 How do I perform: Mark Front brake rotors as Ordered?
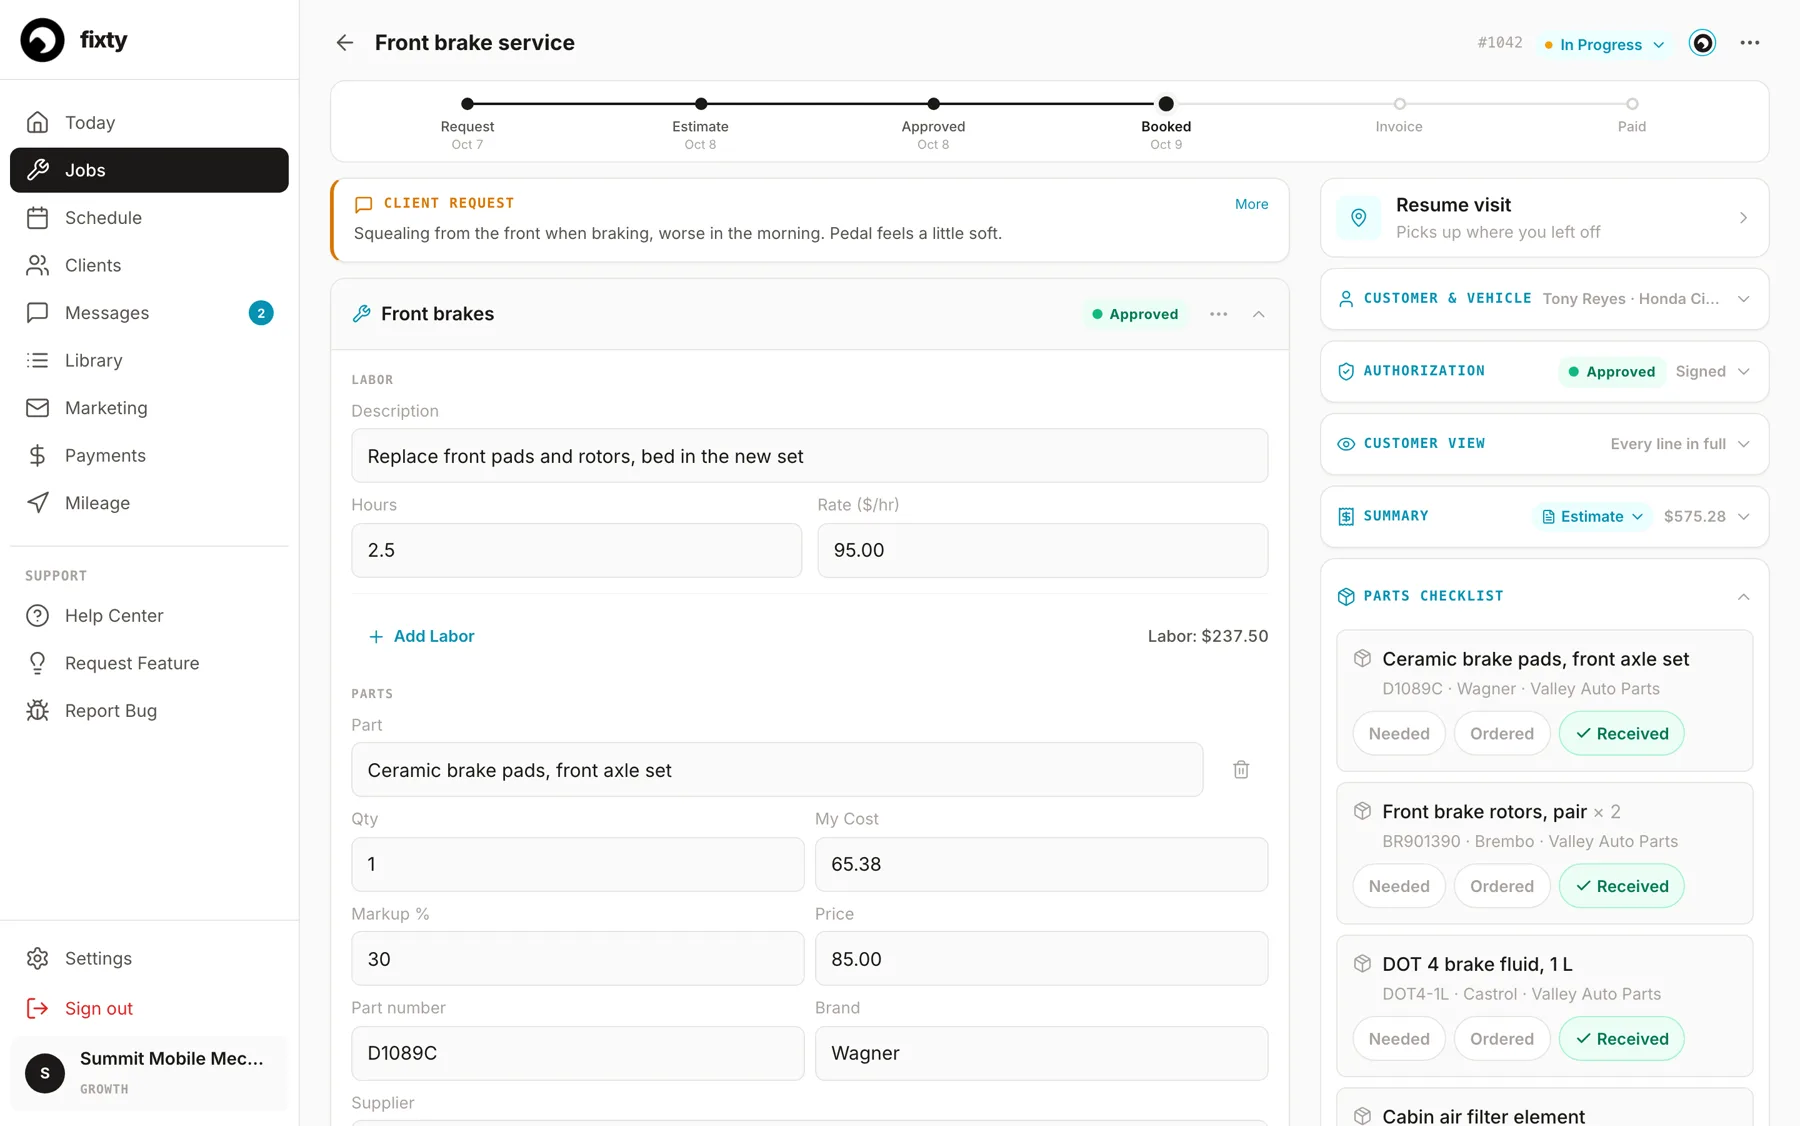(1501, 886)
